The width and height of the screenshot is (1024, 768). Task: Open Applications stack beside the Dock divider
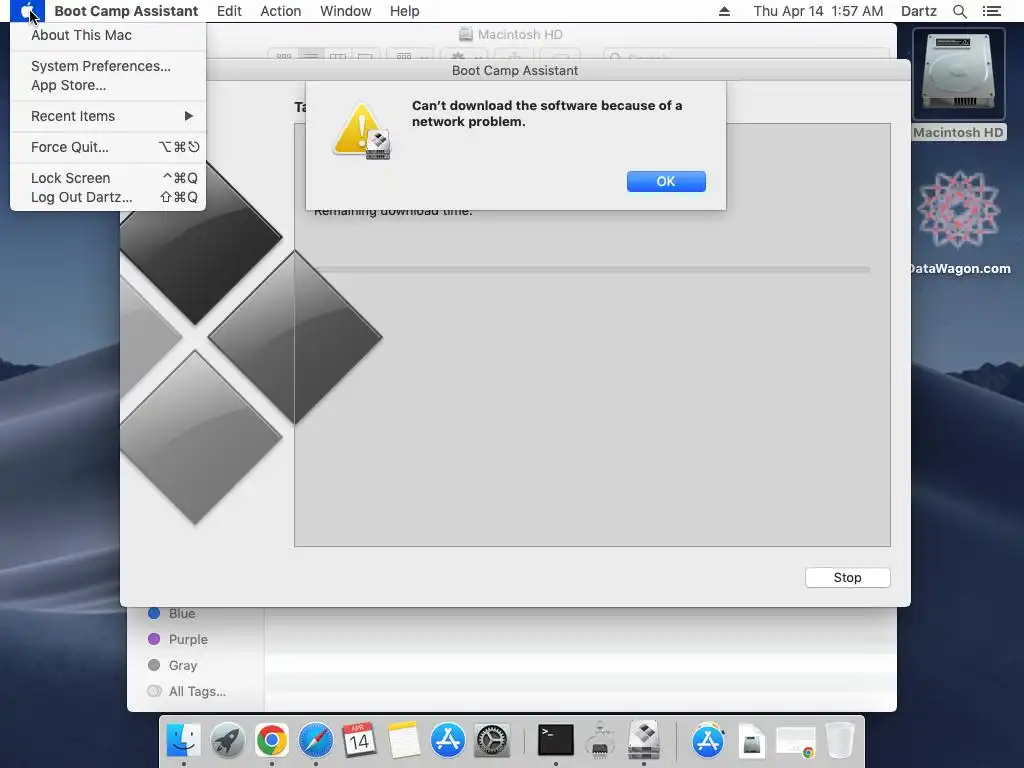[708, 741]
